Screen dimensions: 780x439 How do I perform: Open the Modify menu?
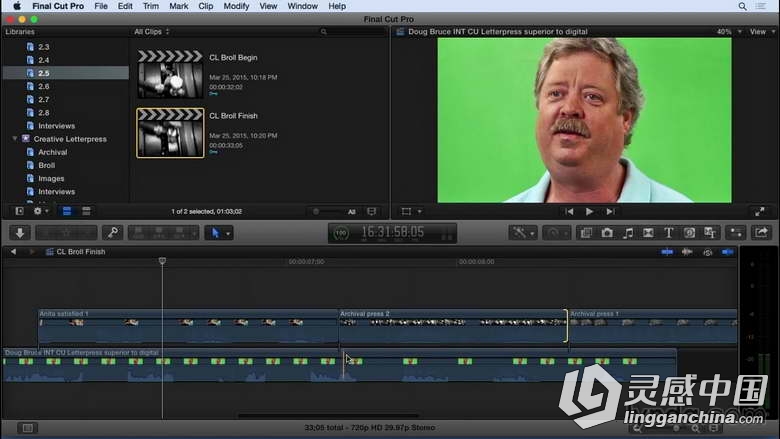[x=236, y=6]
